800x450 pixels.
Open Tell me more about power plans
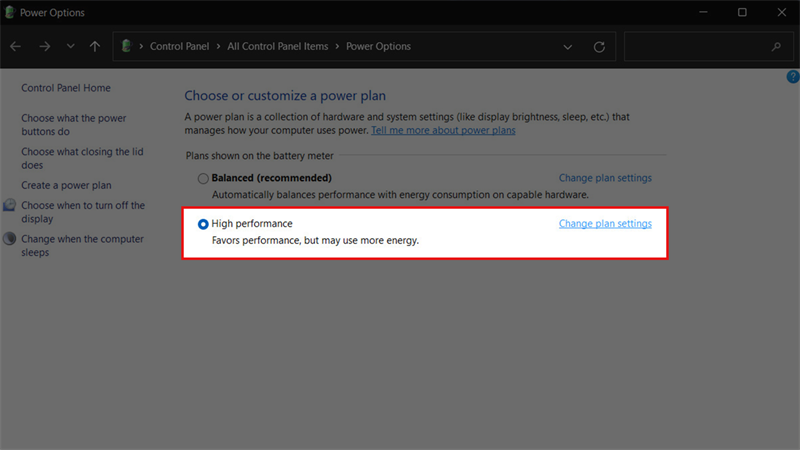[x=443, y=130]
